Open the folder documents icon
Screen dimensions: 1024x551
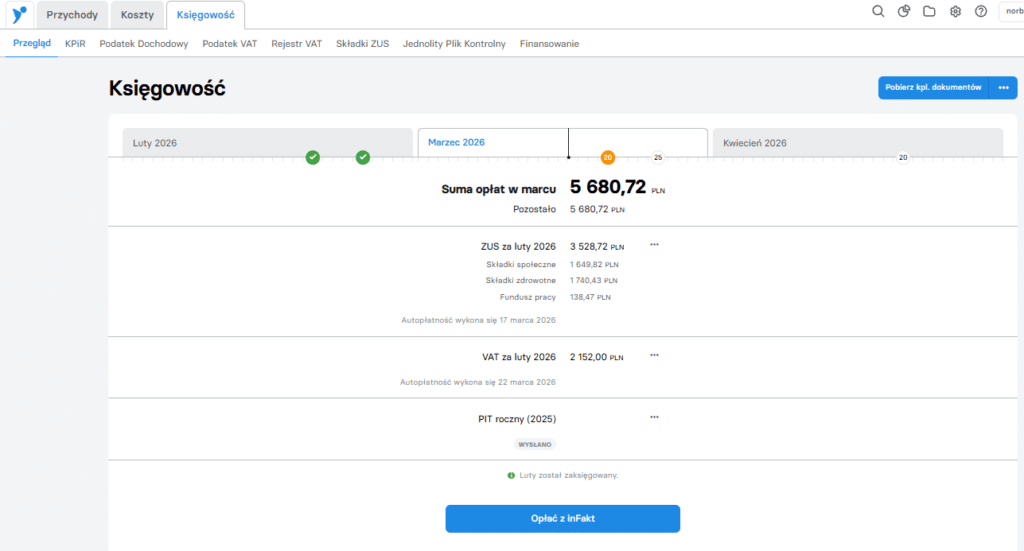pyautogui.click(x=929, y=11)
